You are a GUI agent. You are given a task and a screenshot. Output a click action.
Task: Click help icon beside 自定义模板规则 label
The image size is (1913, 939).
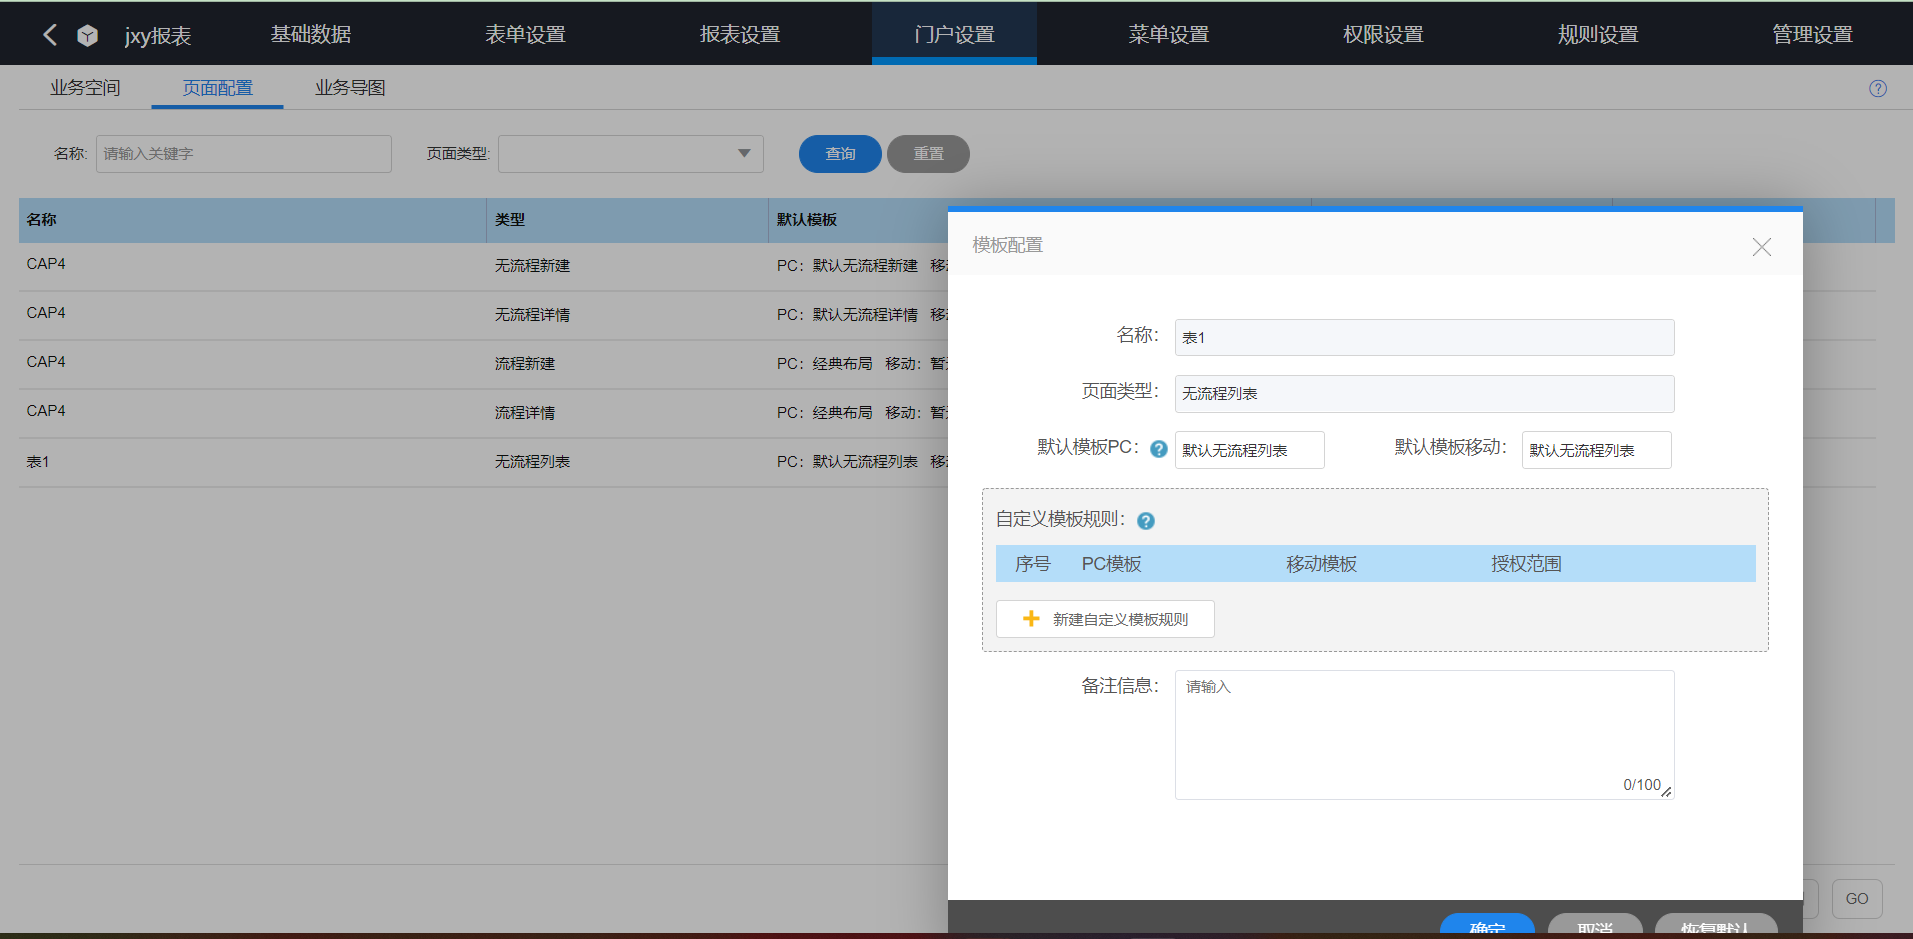pyautogui.click(x=1146, y=521)
